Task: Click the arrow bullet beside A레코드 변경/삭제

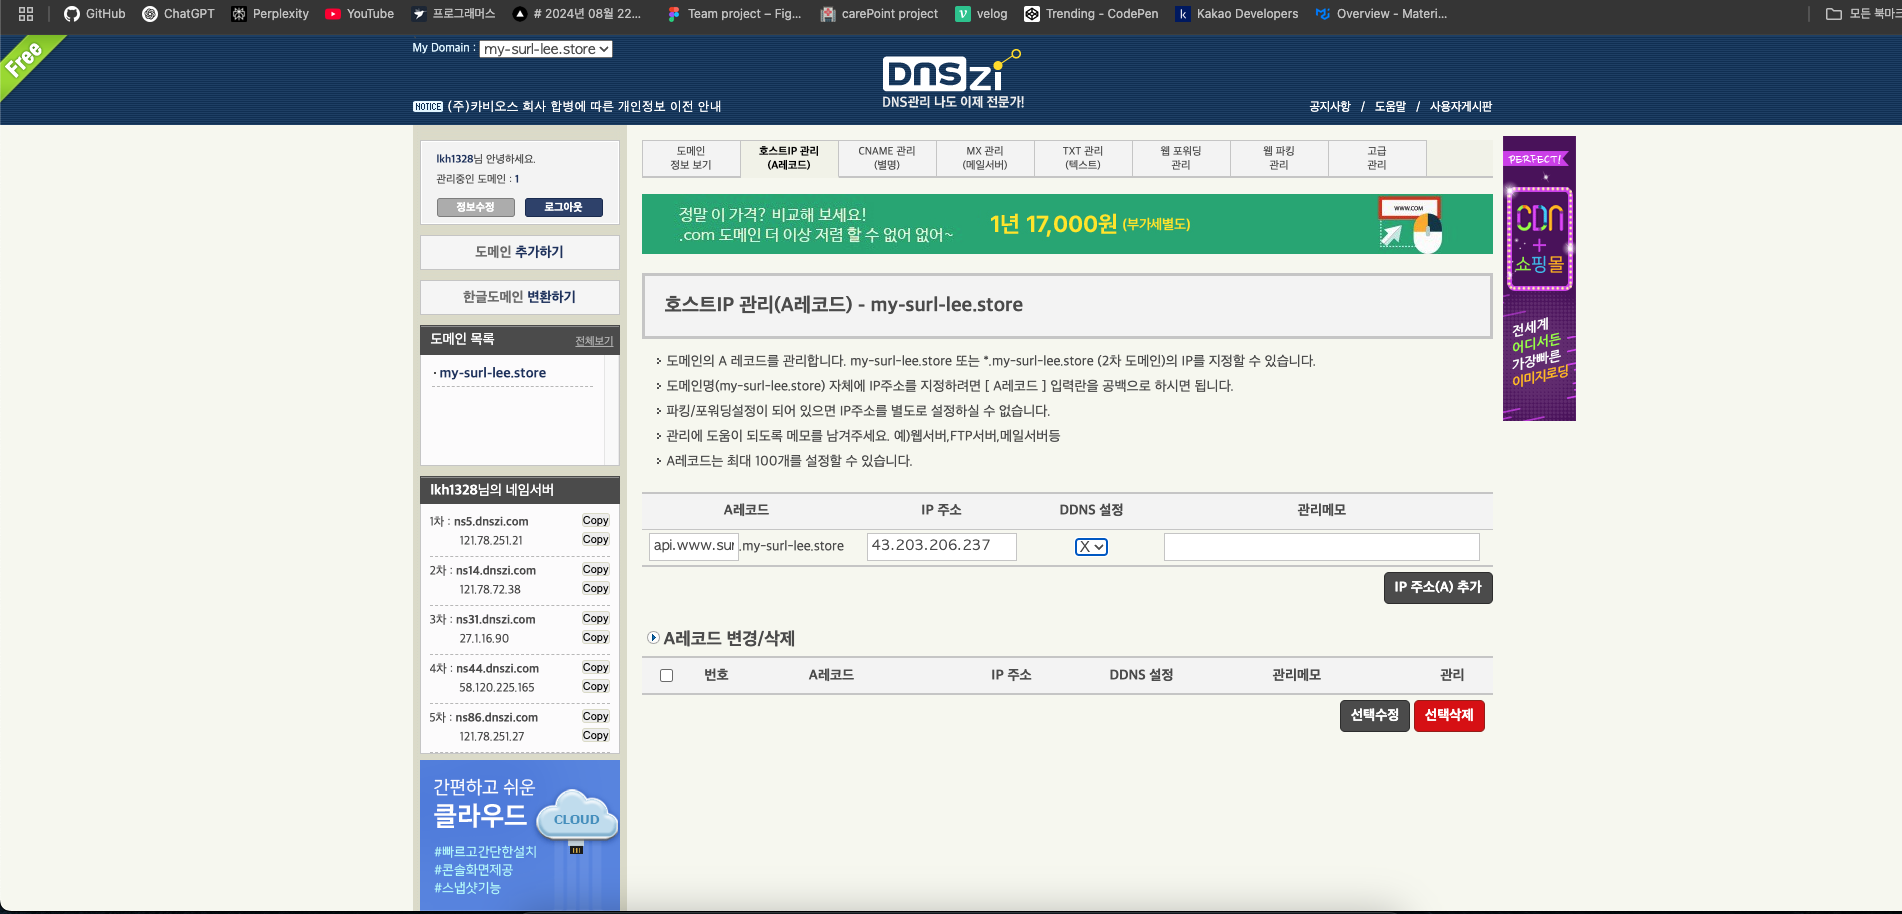Action: (x=653, y=638)
